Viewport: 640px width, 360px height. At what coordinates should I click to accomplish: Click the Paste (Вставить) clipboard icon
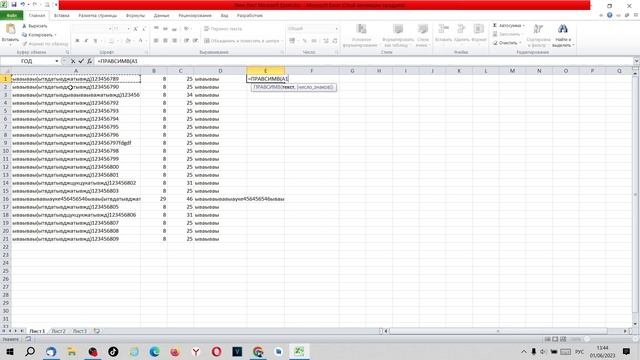[x=10, y=29]
